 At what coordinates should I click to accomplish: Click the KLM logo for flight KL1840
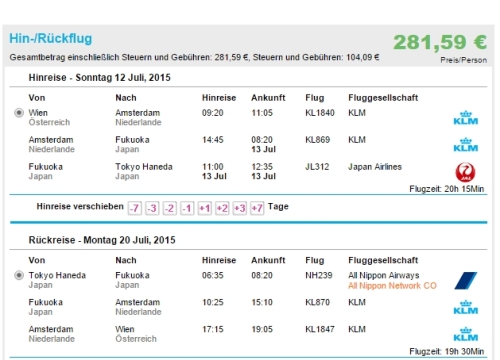(x=466, y=118)
